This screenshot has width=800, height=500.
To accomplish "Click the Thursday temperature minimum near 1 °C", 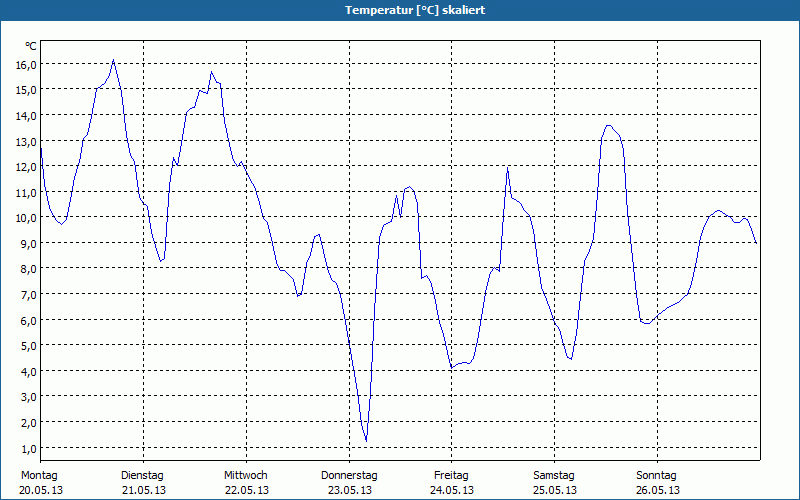I will (x=366, y=440).
